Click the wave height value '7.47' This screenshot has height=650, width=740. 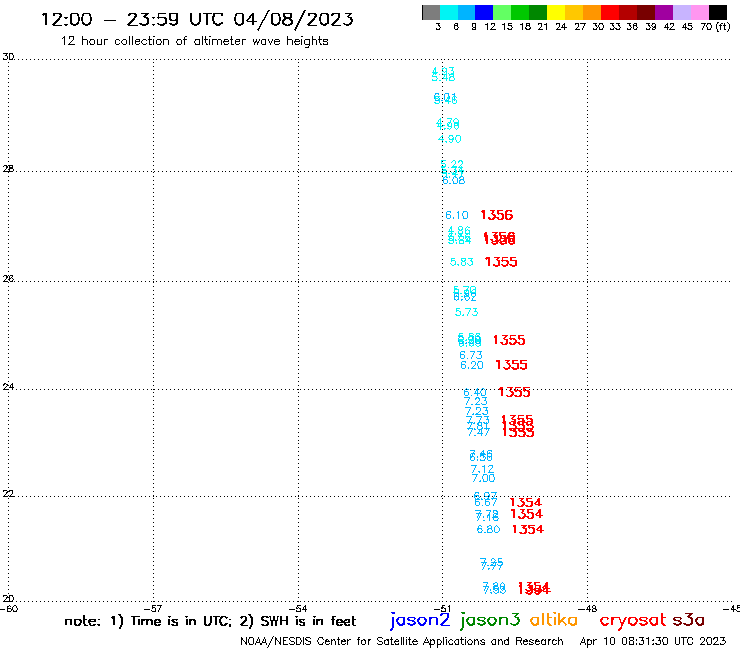[479, 432]
